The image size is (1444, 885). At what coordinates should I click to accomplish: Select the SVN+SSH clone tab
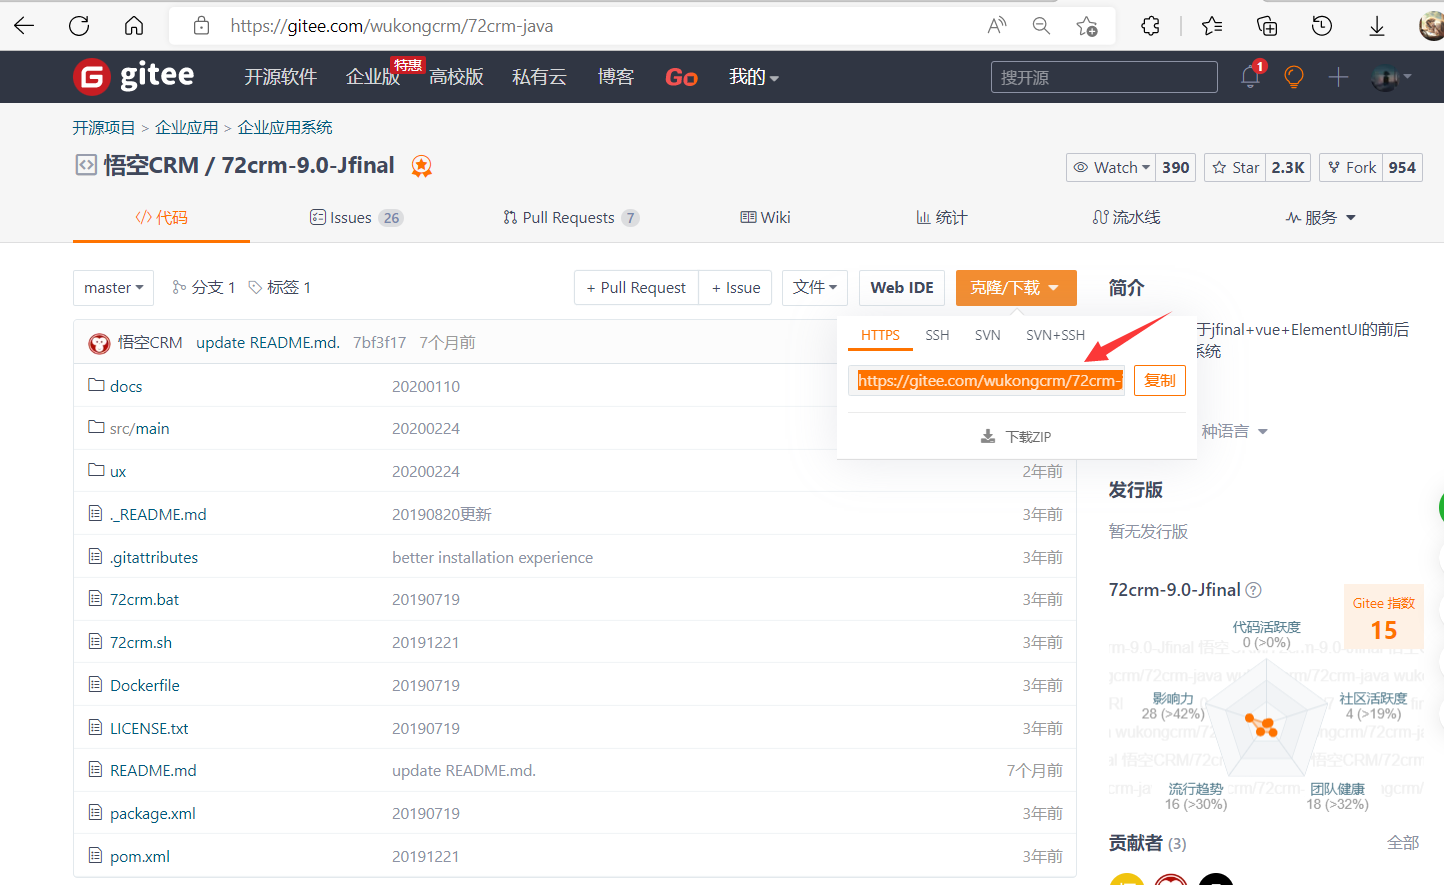coord(1055,335)
